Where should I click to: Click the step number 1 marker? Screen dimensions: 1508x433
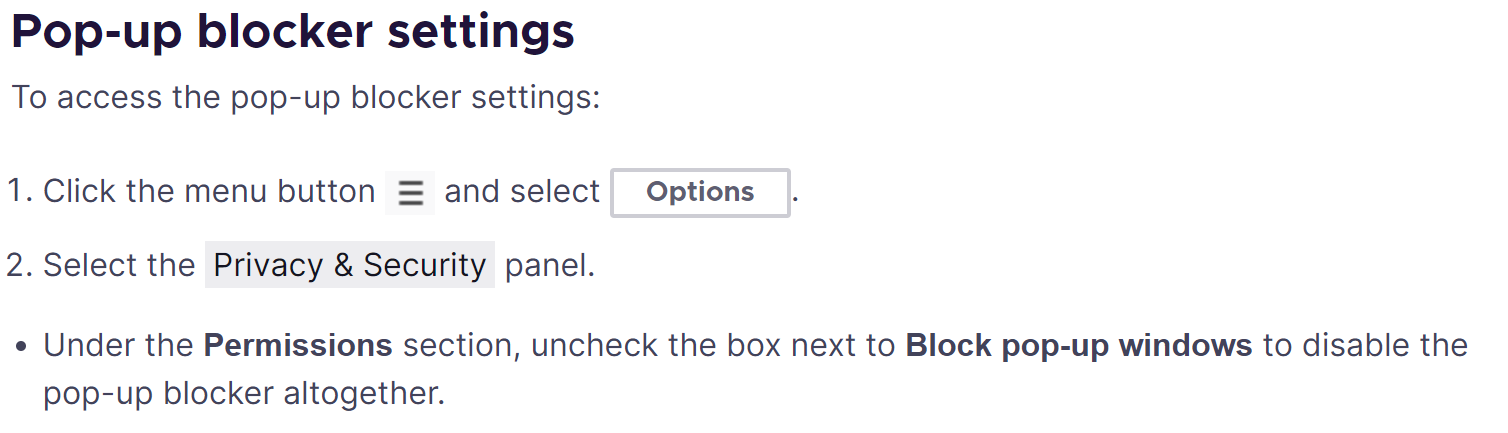20,191
